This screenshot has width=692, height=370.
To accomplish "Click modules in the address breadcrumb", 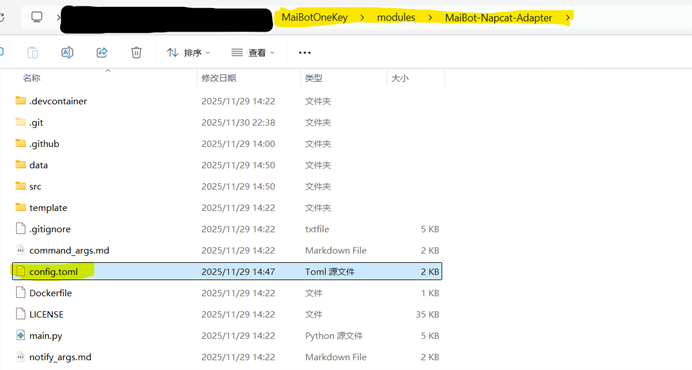I will pyautogui.click(x=396, y=17).
